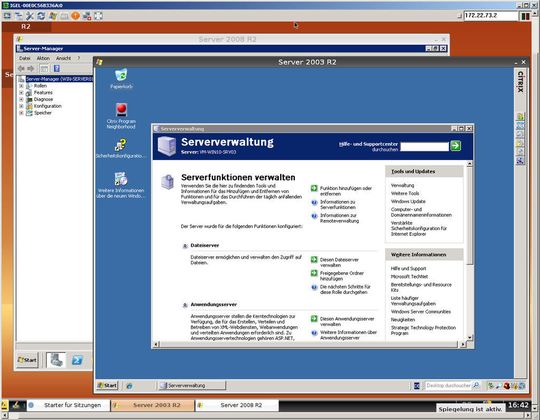Click forward arrow in Server-Manager toolbar
Viewport: 540px width, 420px height.
pos(31,69)
